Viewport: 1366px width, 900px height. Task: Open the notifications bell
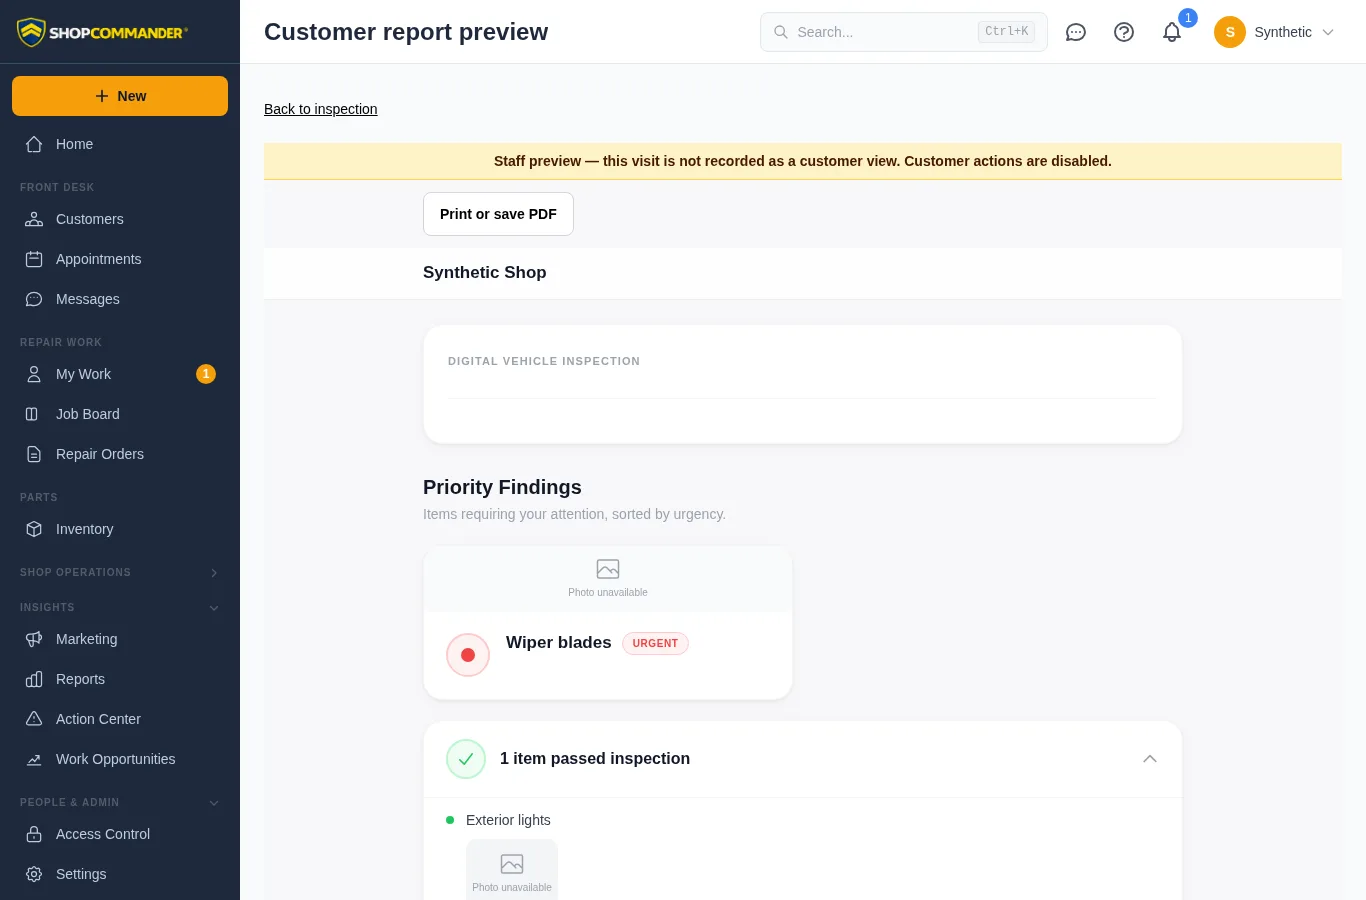(x=1172, y=32)
